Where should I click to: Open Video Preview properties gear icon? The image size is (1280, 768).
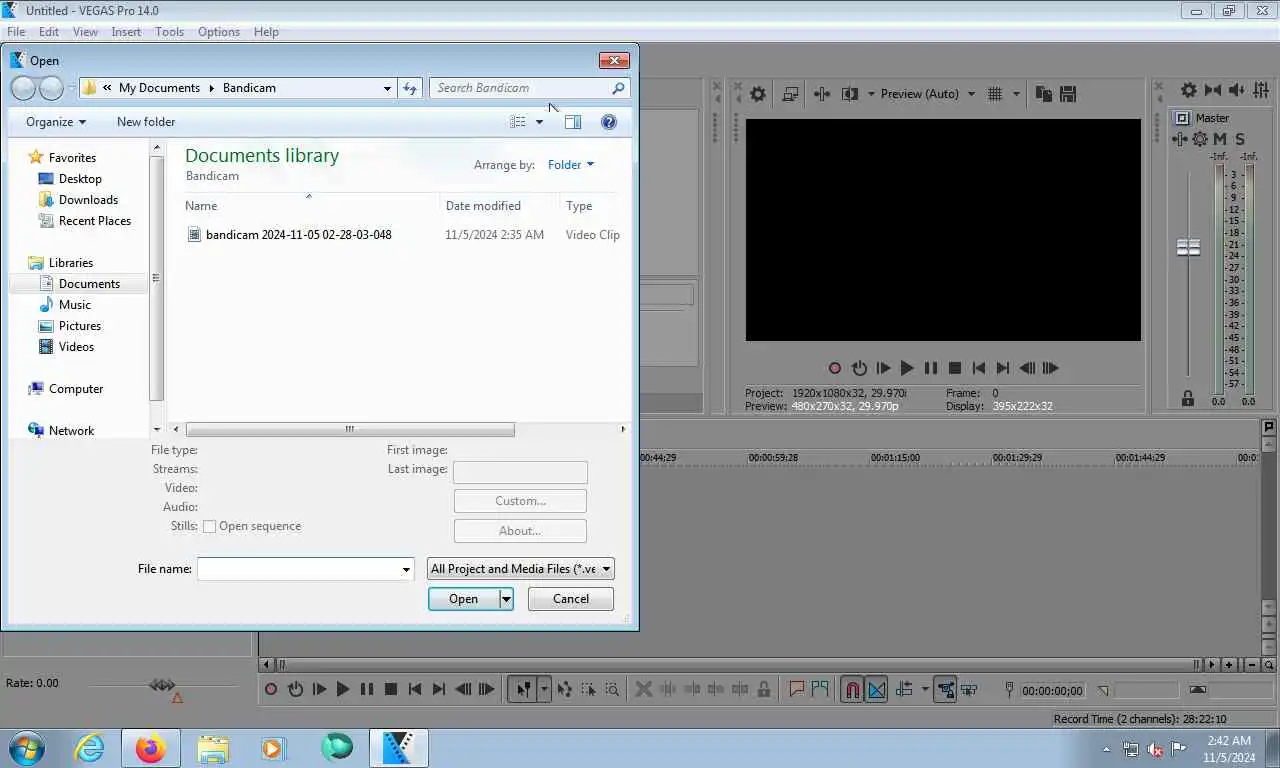click(x=758, y=94)
